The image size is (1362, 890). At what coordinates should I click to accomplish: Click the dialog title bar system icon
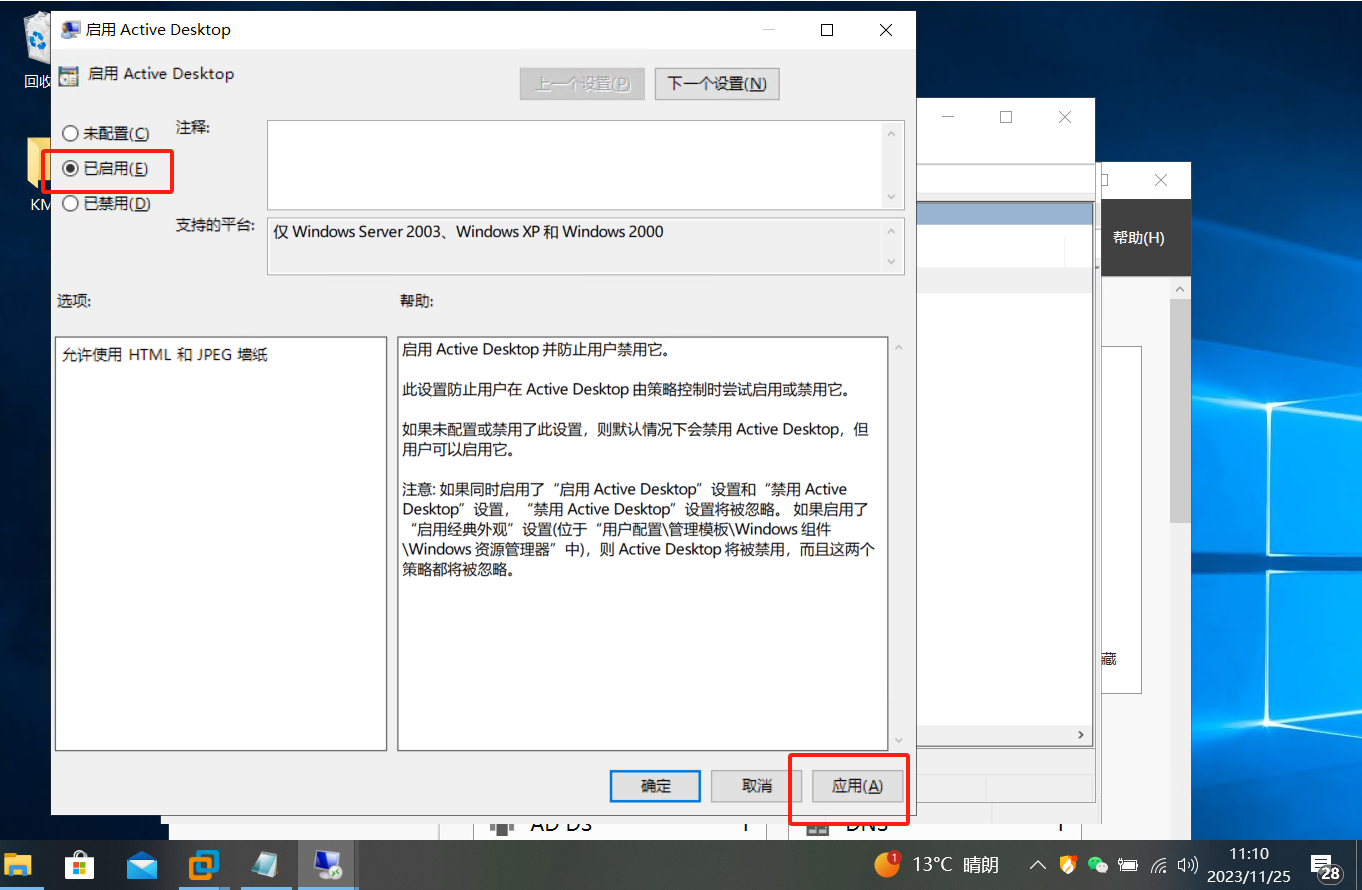point(70,30)
